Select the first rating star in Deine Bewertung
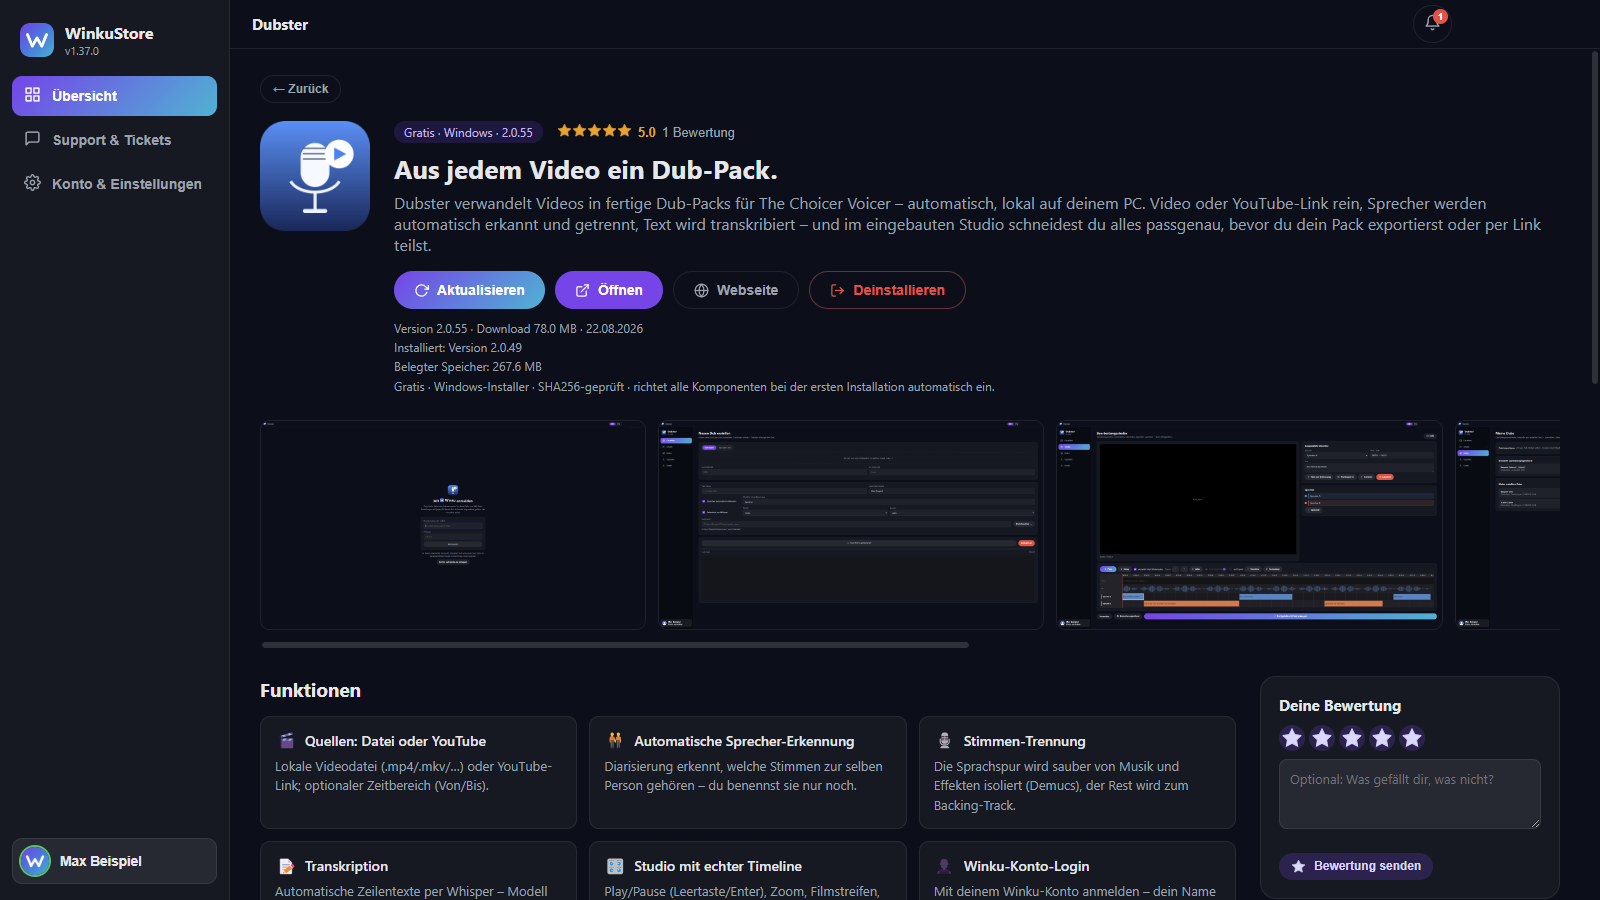 click(1292, 738)
